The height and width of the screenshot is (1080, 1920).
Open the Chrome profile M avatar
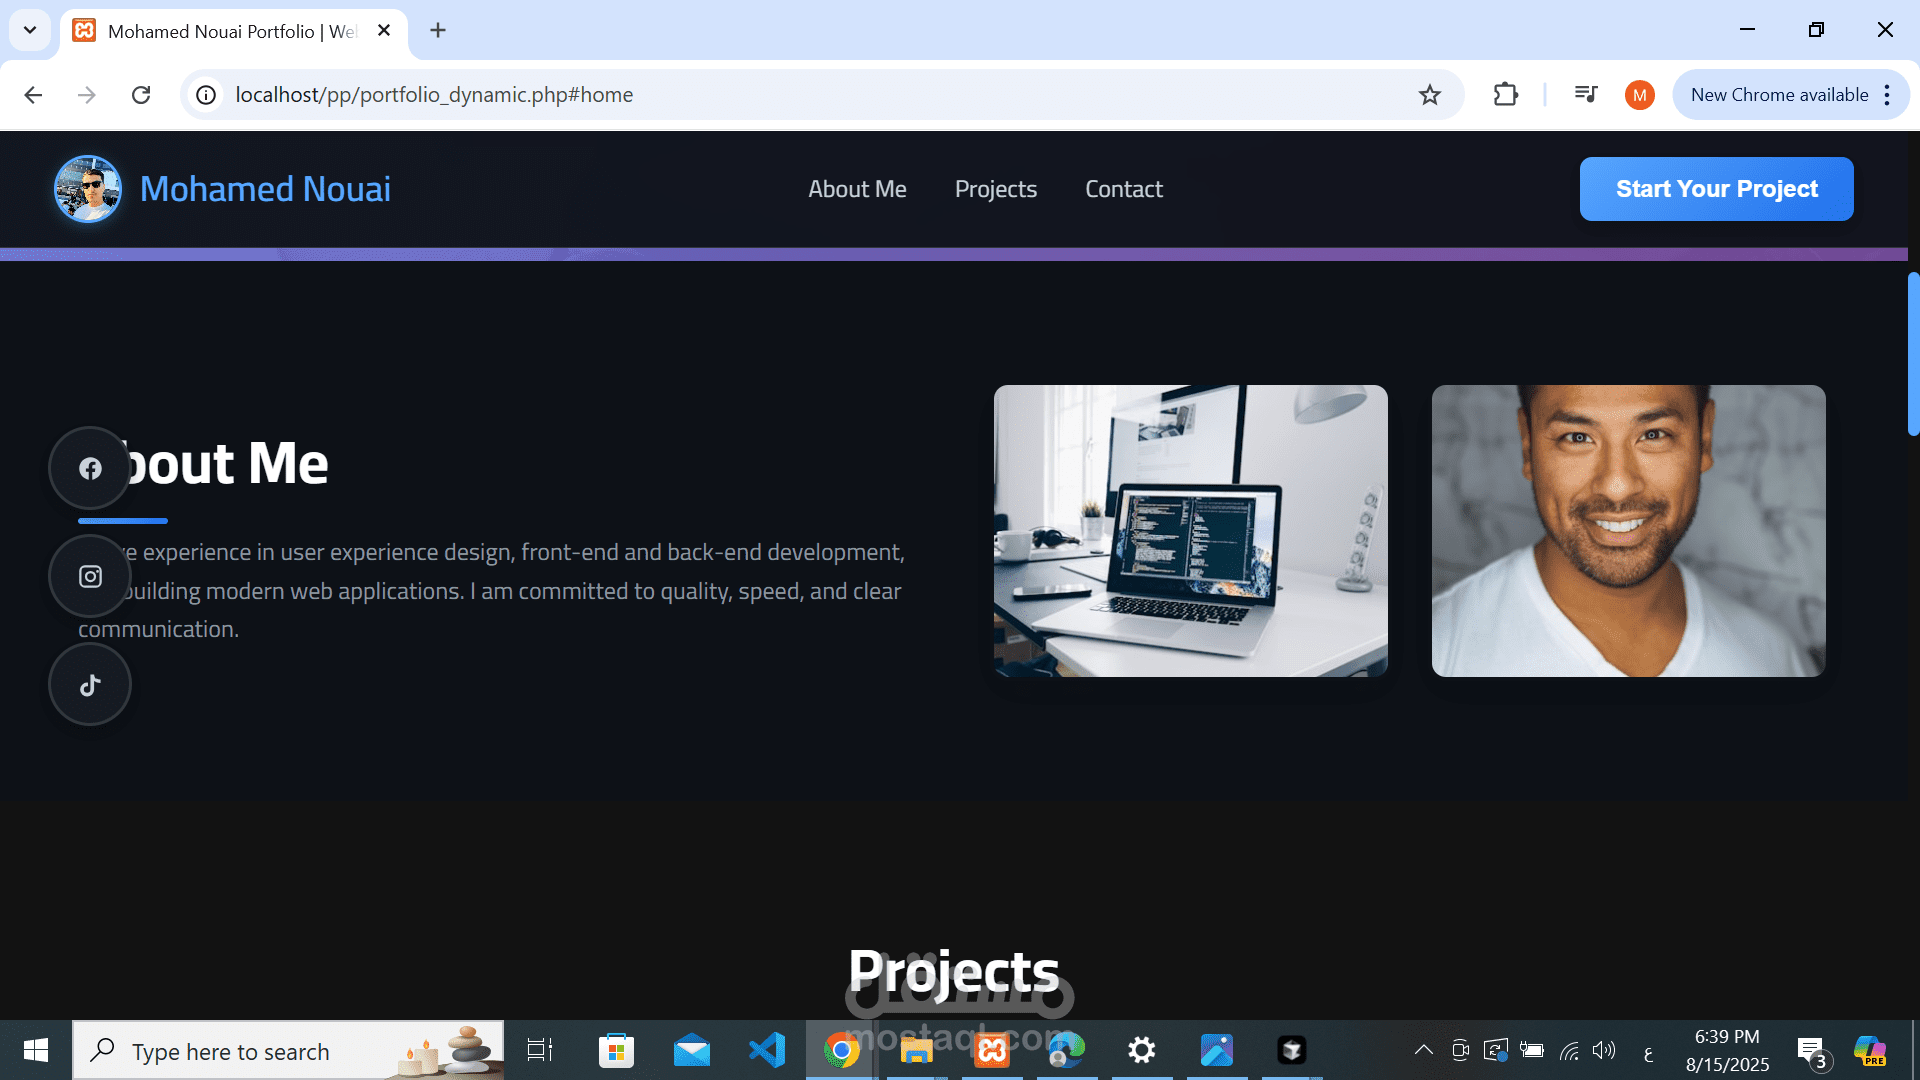pos(1639,95)
